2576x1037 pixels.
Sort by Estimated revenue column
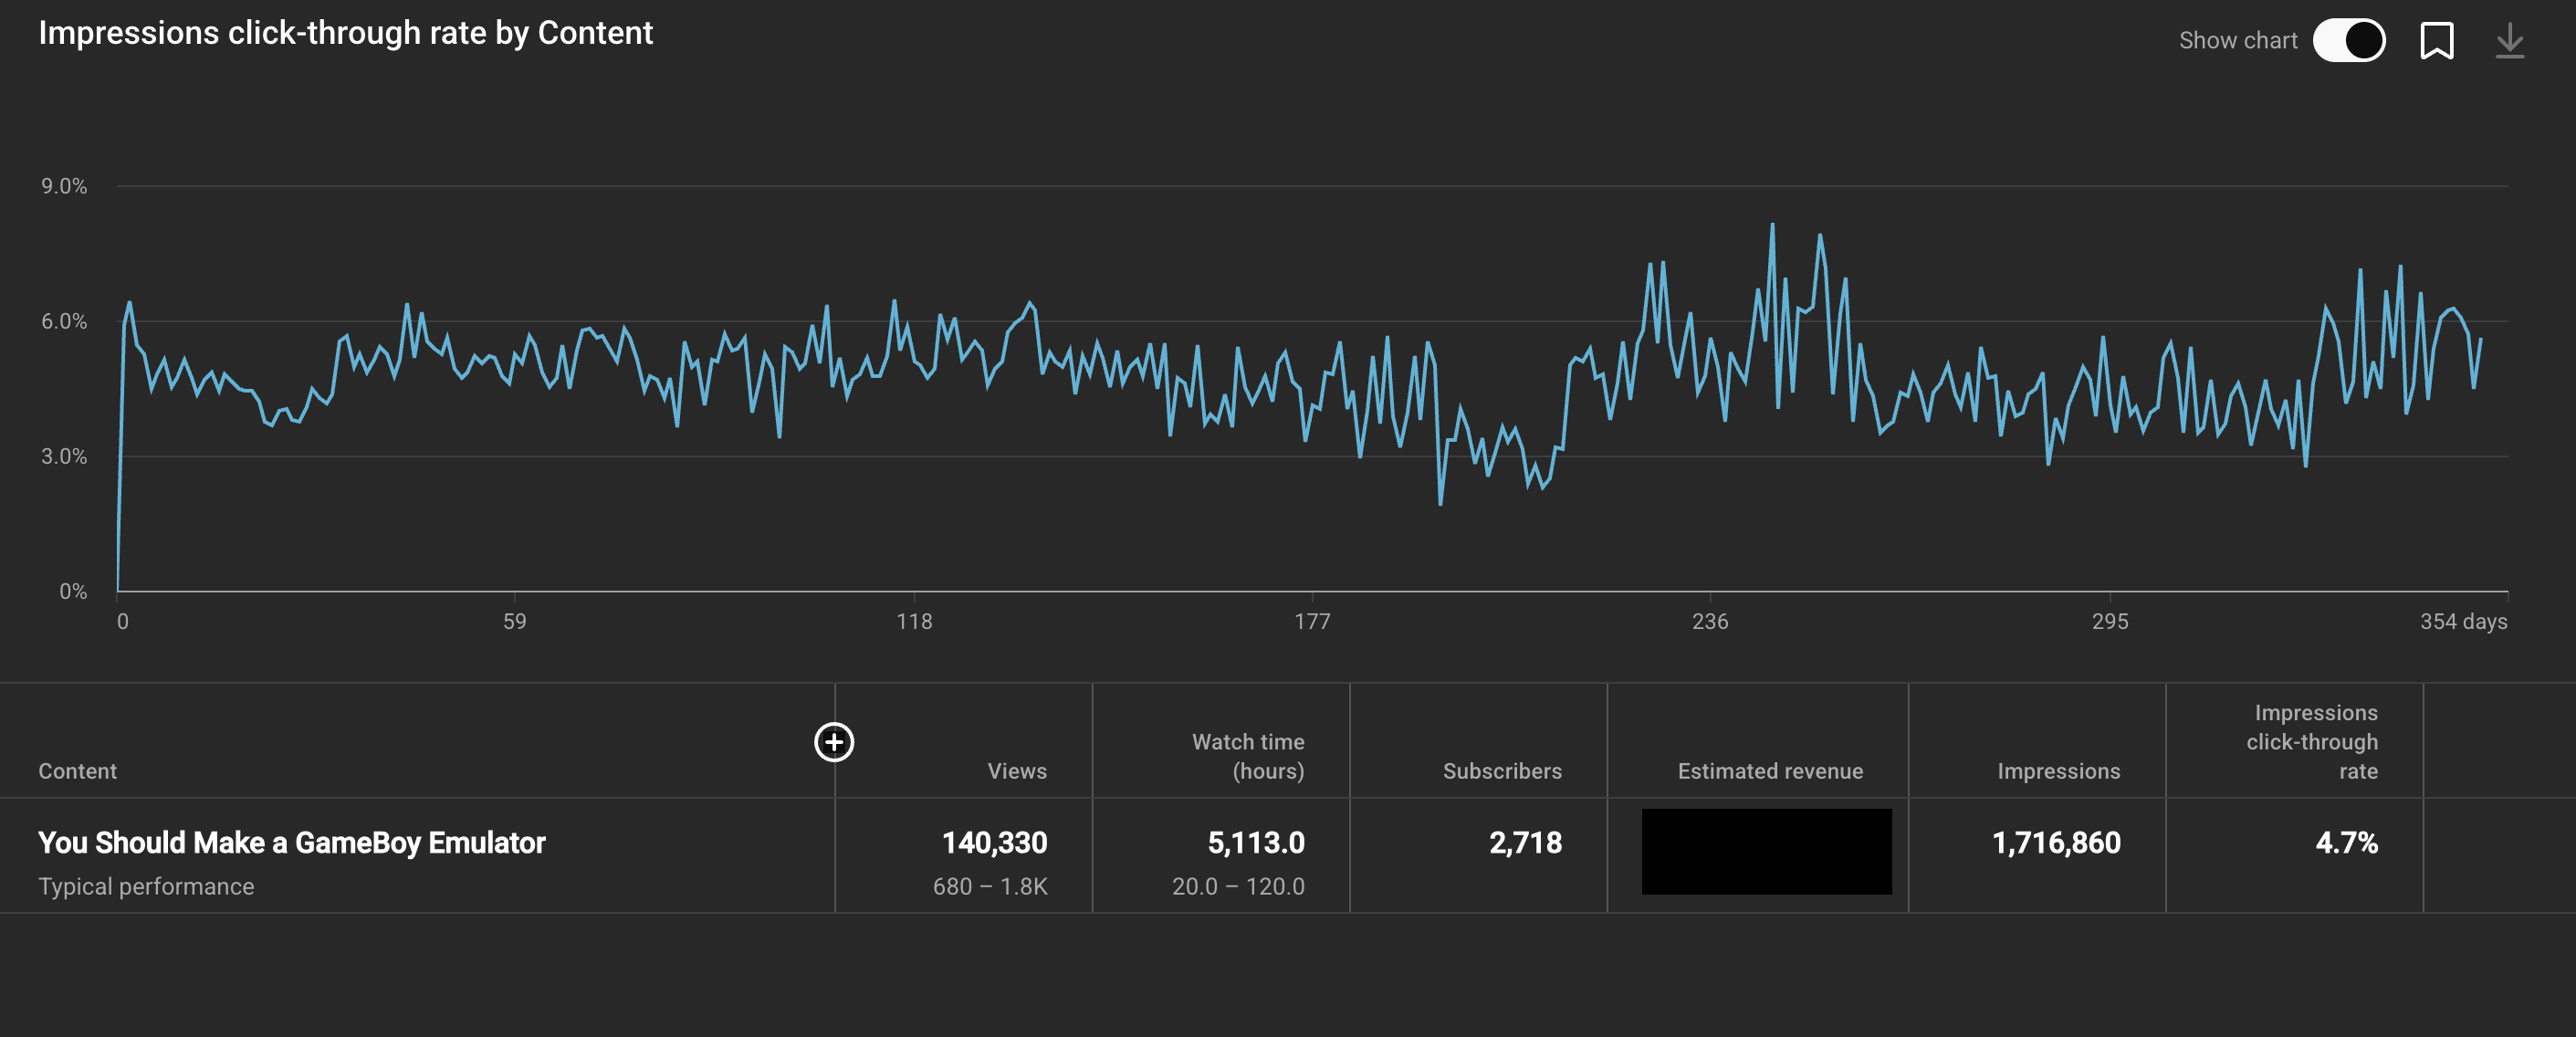click(1770, 770)
